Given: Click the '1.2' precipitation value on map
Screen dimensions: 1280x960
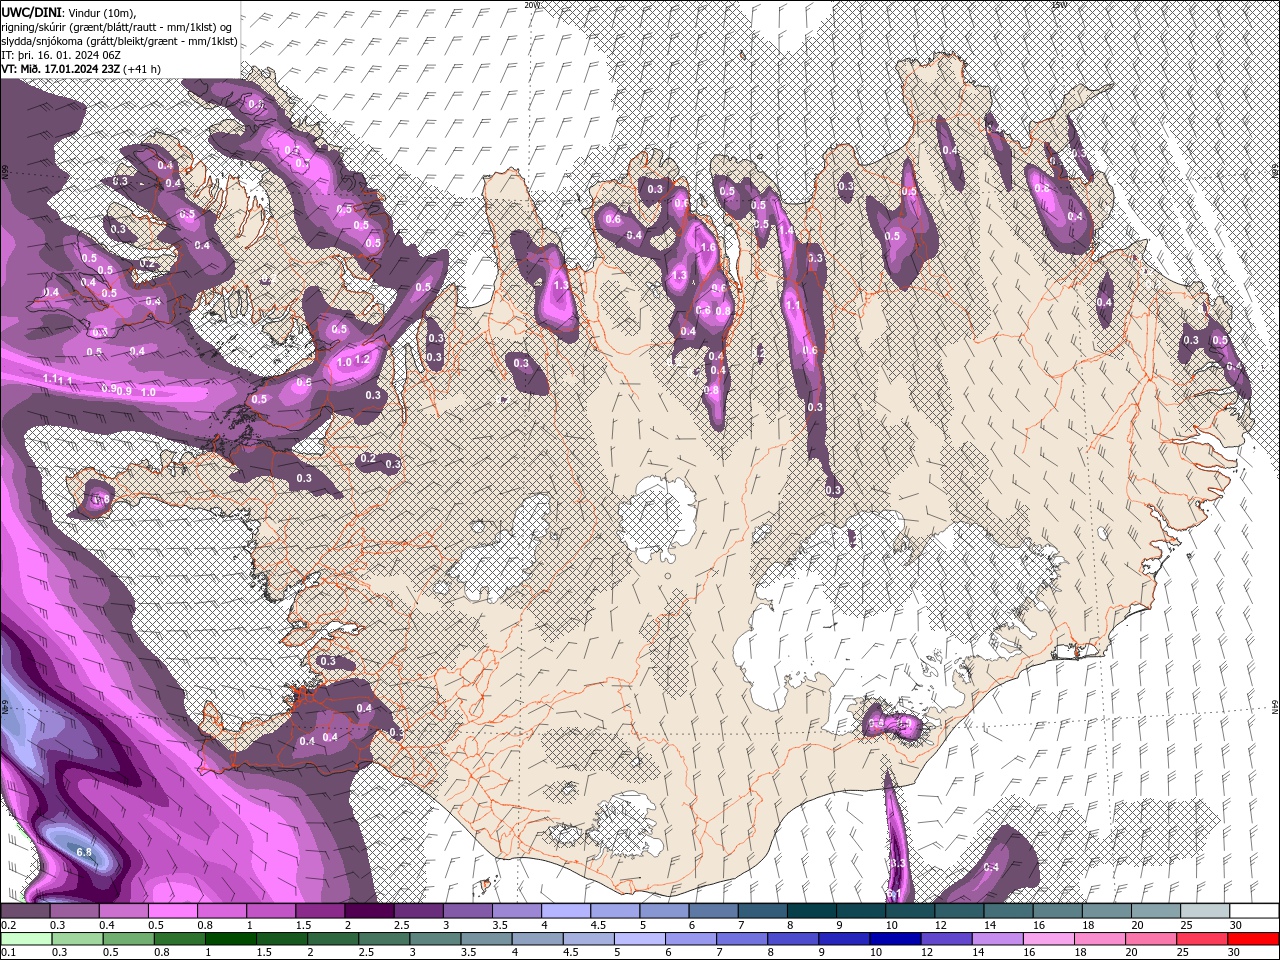Looking at the screenshot, I should pos(363,359).
